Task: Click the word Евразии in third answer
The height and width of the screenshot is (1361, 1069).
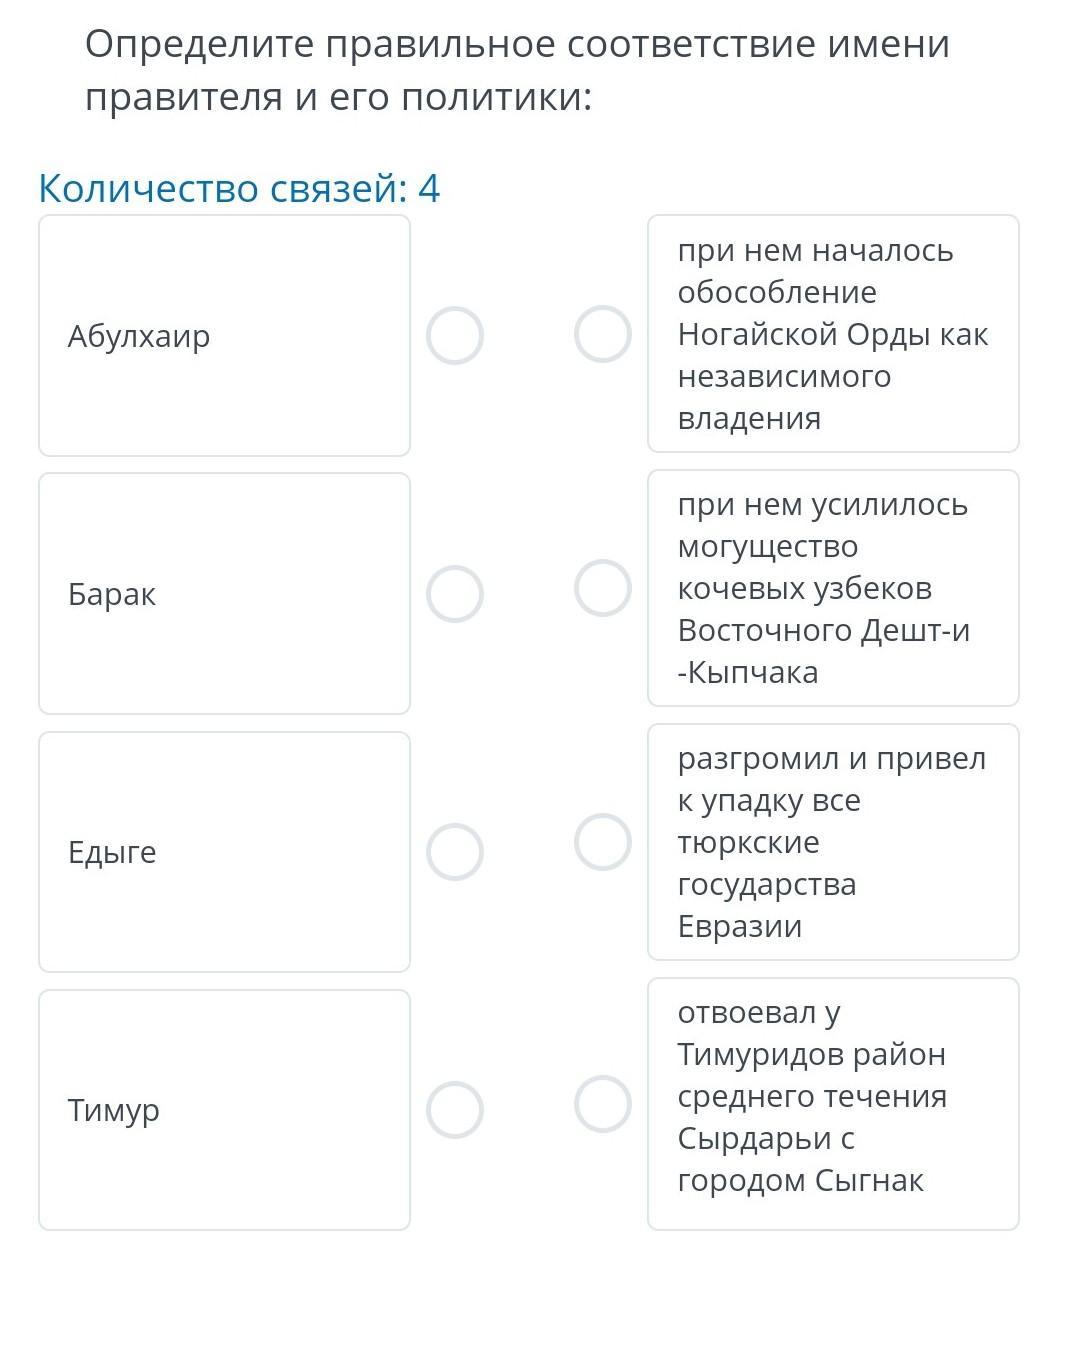Action: (x=740, y=926)
